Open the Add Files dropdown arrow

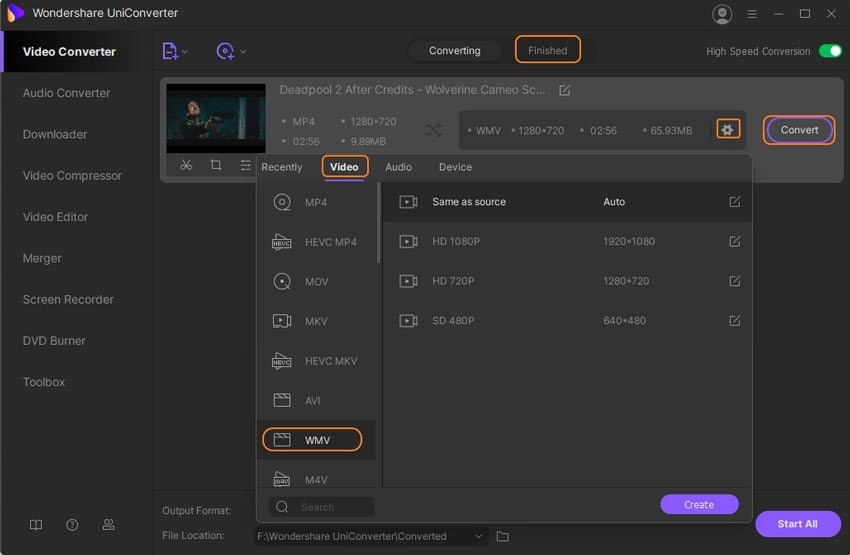pos(185,51)
